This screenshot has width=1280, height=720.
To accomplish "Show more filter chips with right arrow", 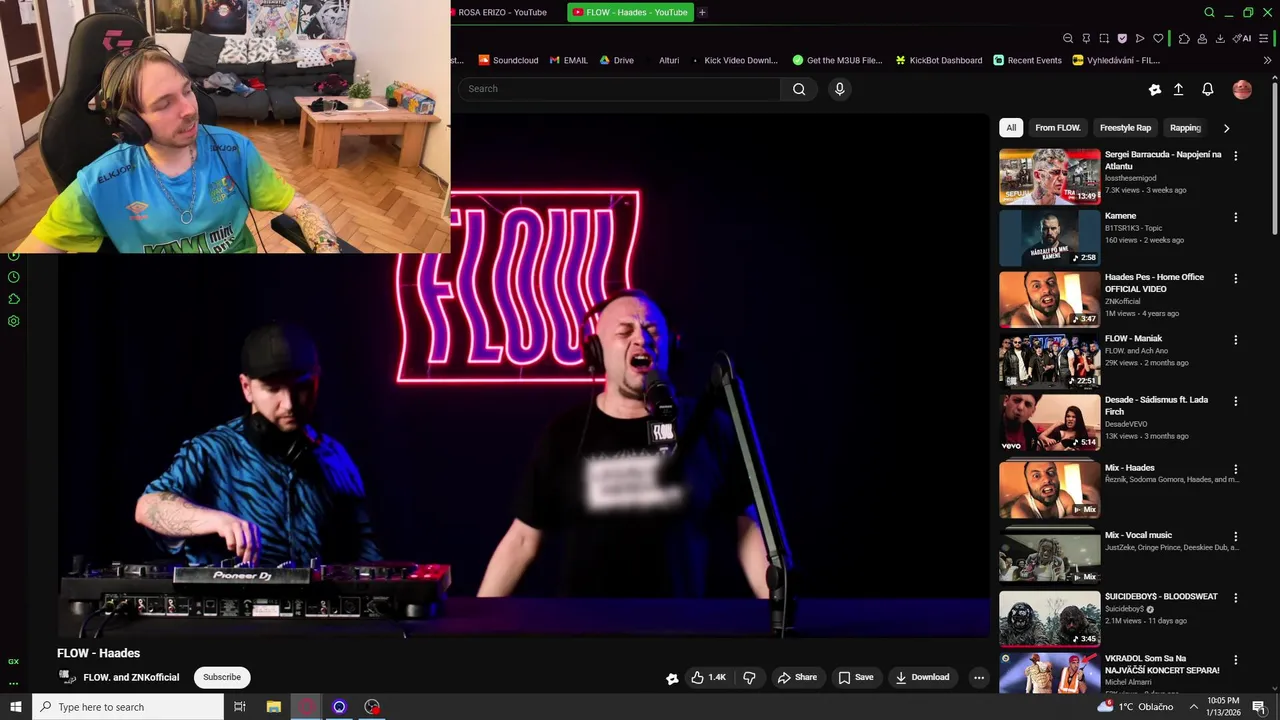I will coord(1226,128).
